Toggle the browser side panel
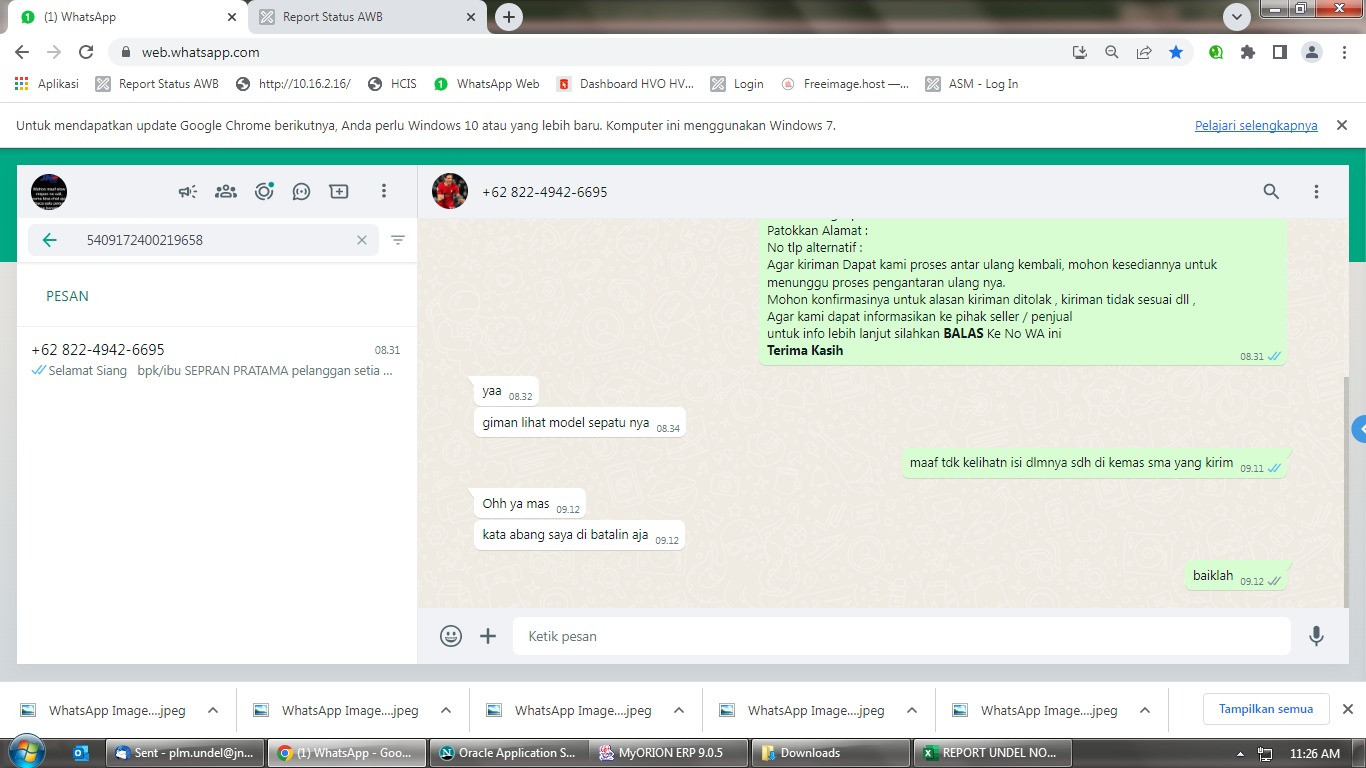 tap(1280, 52)
